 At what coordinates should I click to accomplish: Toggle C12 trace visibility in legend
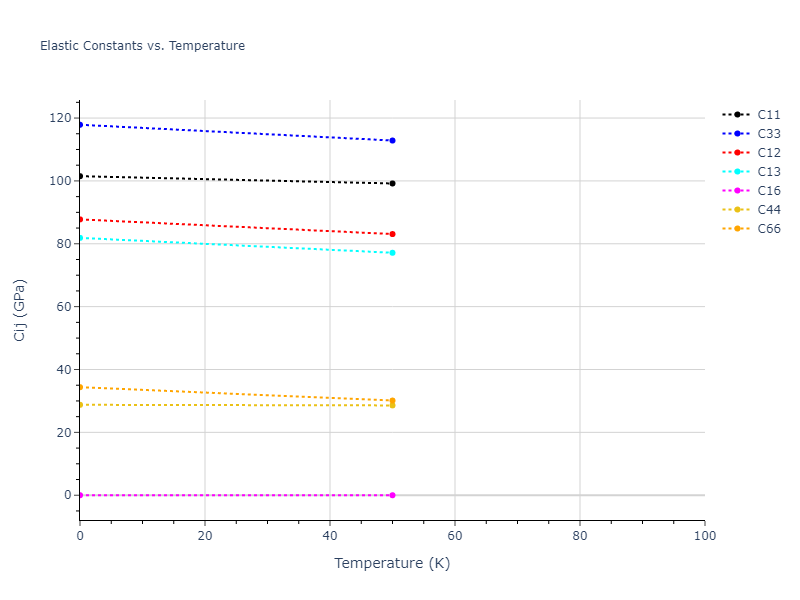pos(768,153)
